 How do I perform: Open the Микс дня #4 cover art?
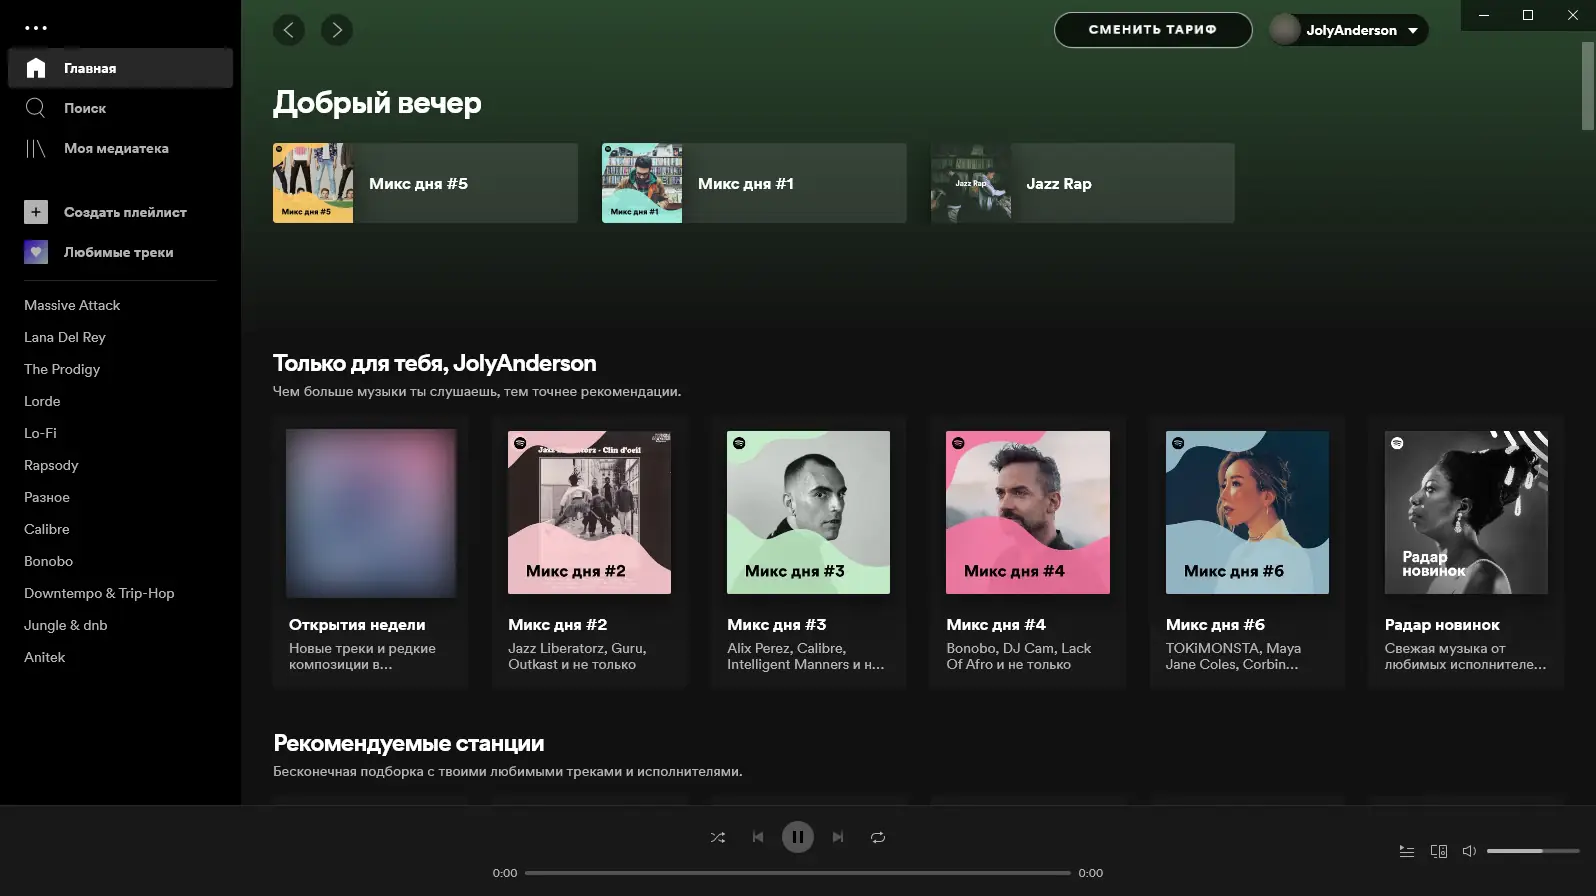[1028, 513]
